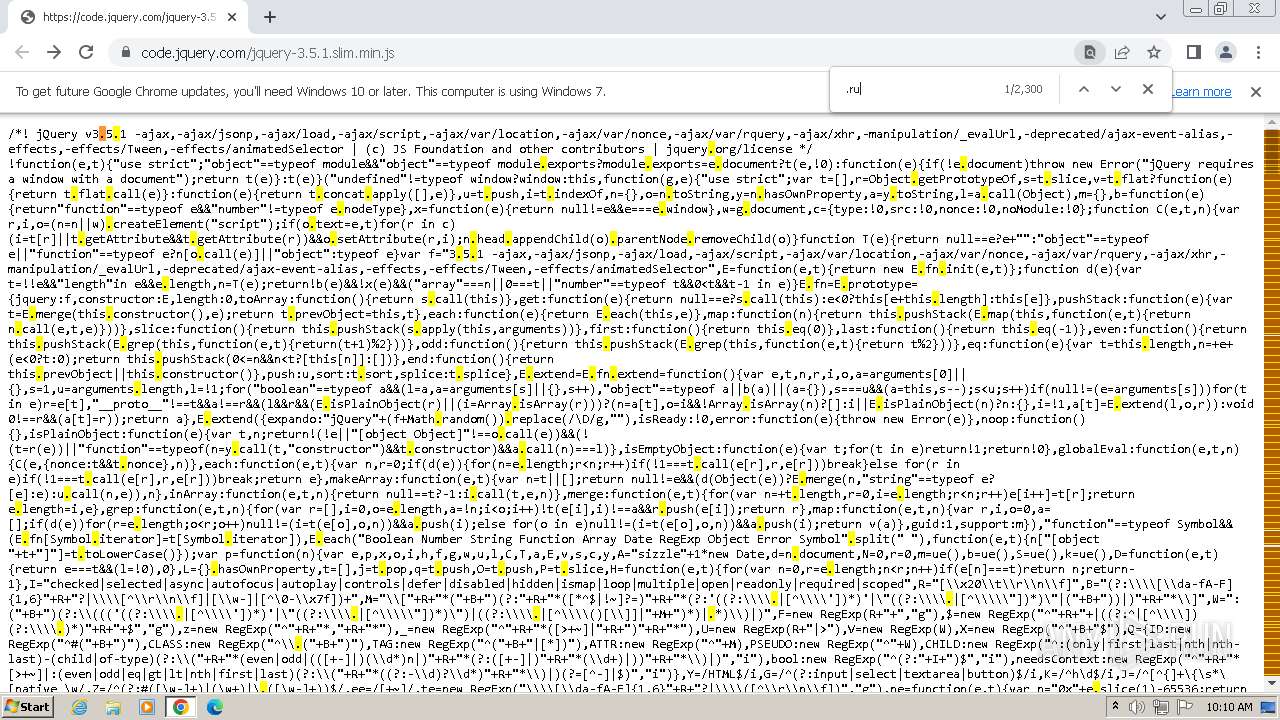Click the 1/2,300 match counter
This screenshot has height=720, width=1280.
1023,89
